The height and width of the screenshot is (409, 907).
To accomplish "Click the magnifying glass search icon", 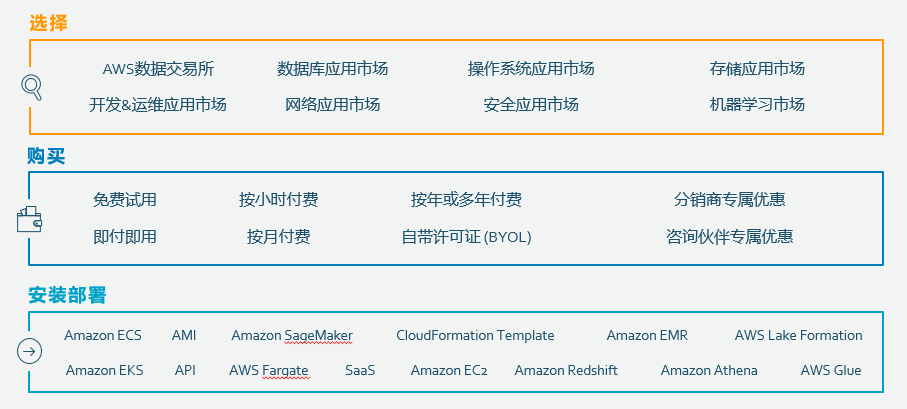I will point(31,87).
